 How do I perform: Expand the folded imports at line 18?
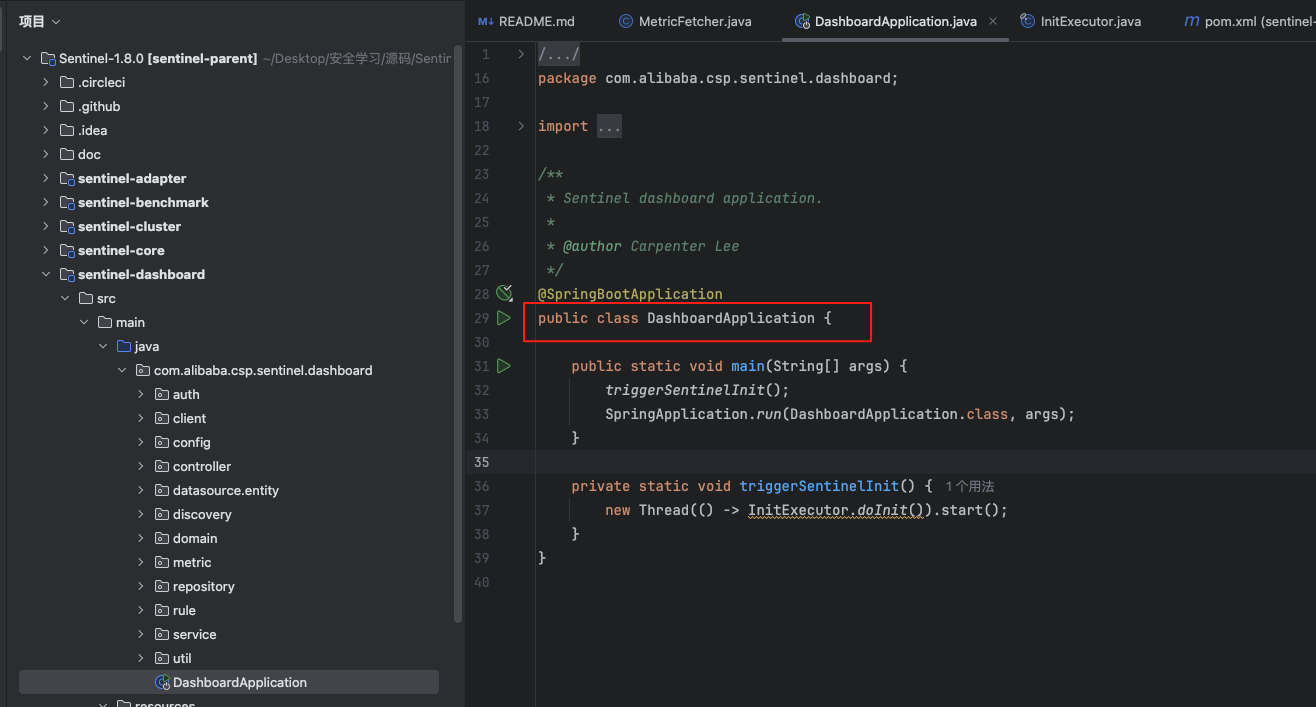tap(520, 126)
